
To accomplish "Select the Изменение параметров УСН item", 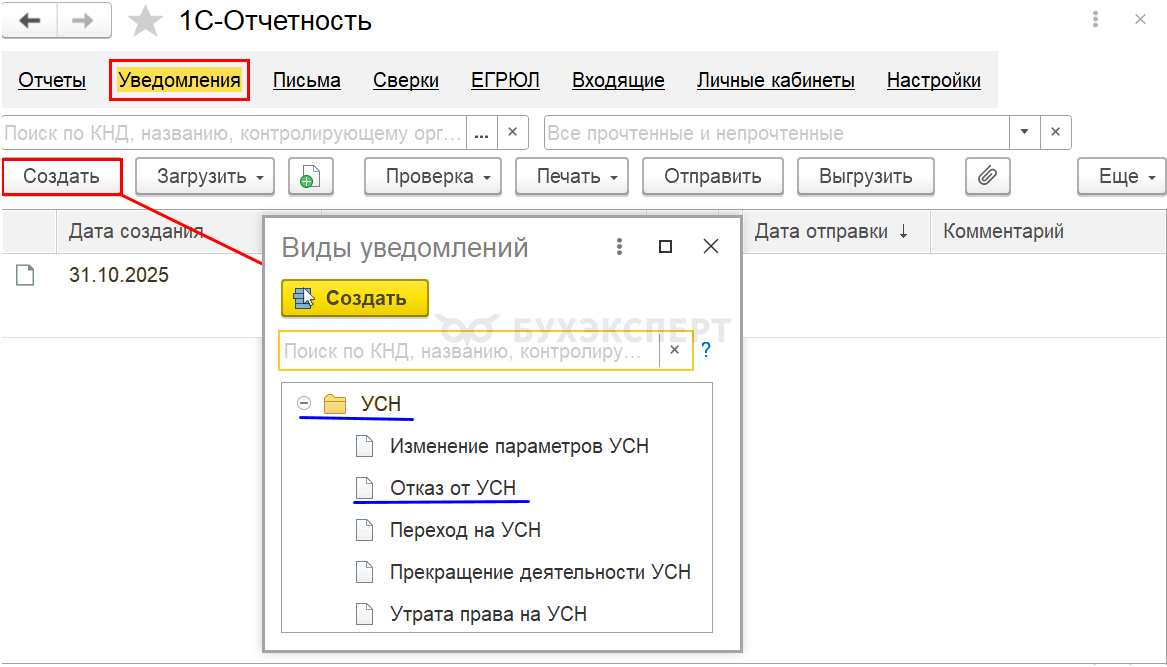I will coord(519,447).
